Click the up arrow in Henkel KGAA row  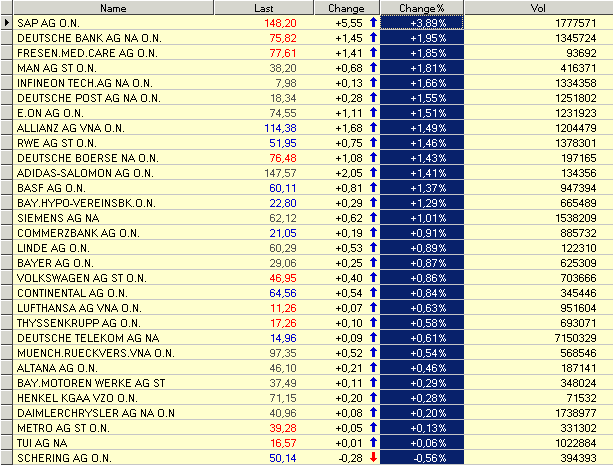point(373,397)
